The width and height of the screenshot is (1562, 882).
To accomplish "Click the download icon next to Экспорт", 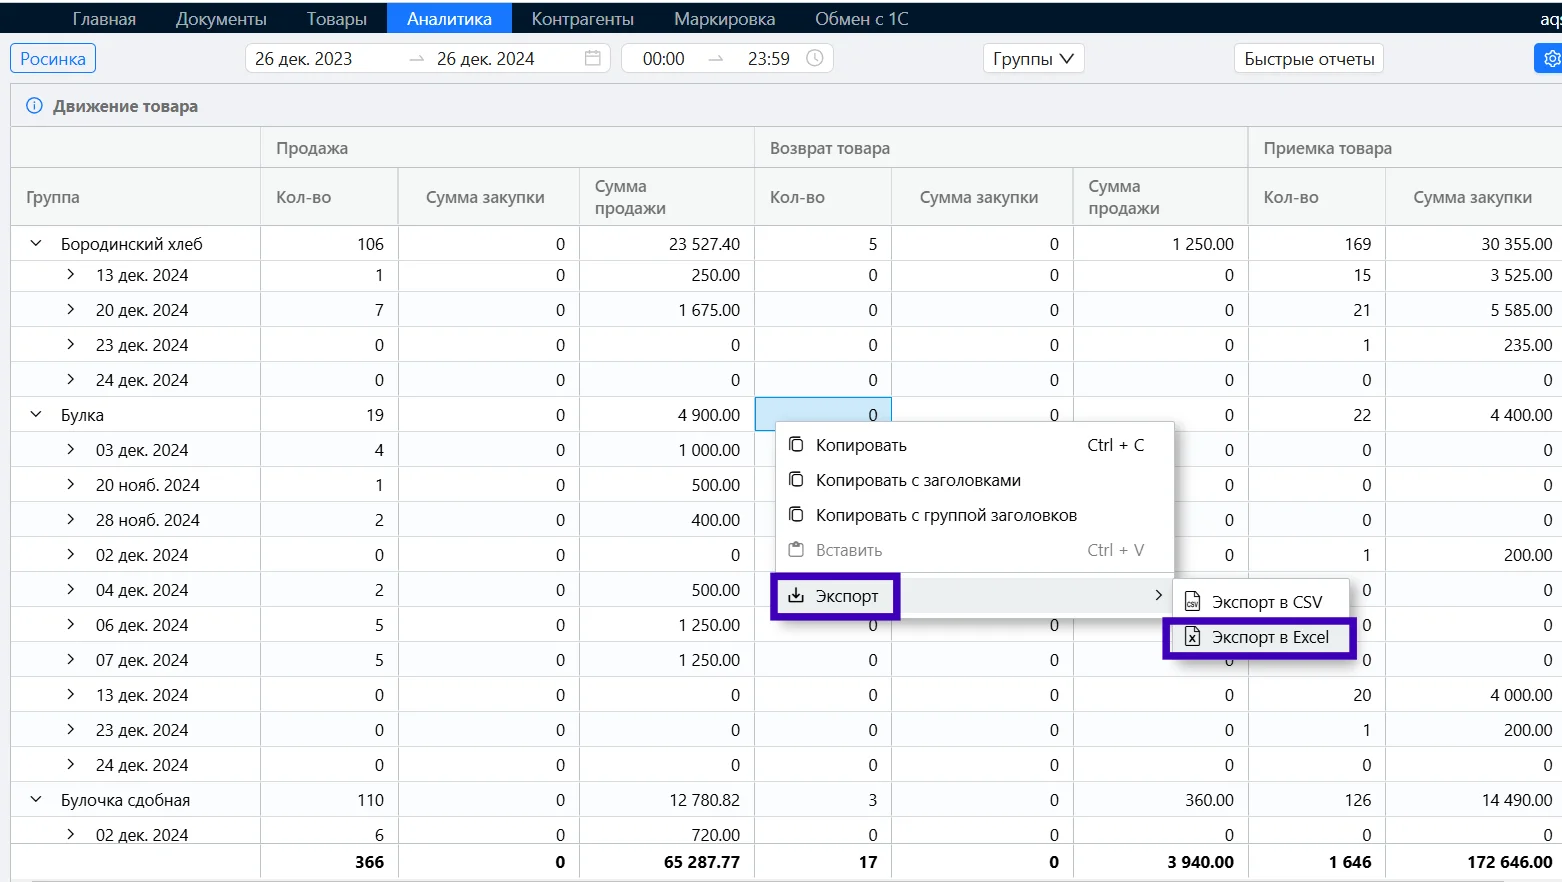I will tap(796, 596).
